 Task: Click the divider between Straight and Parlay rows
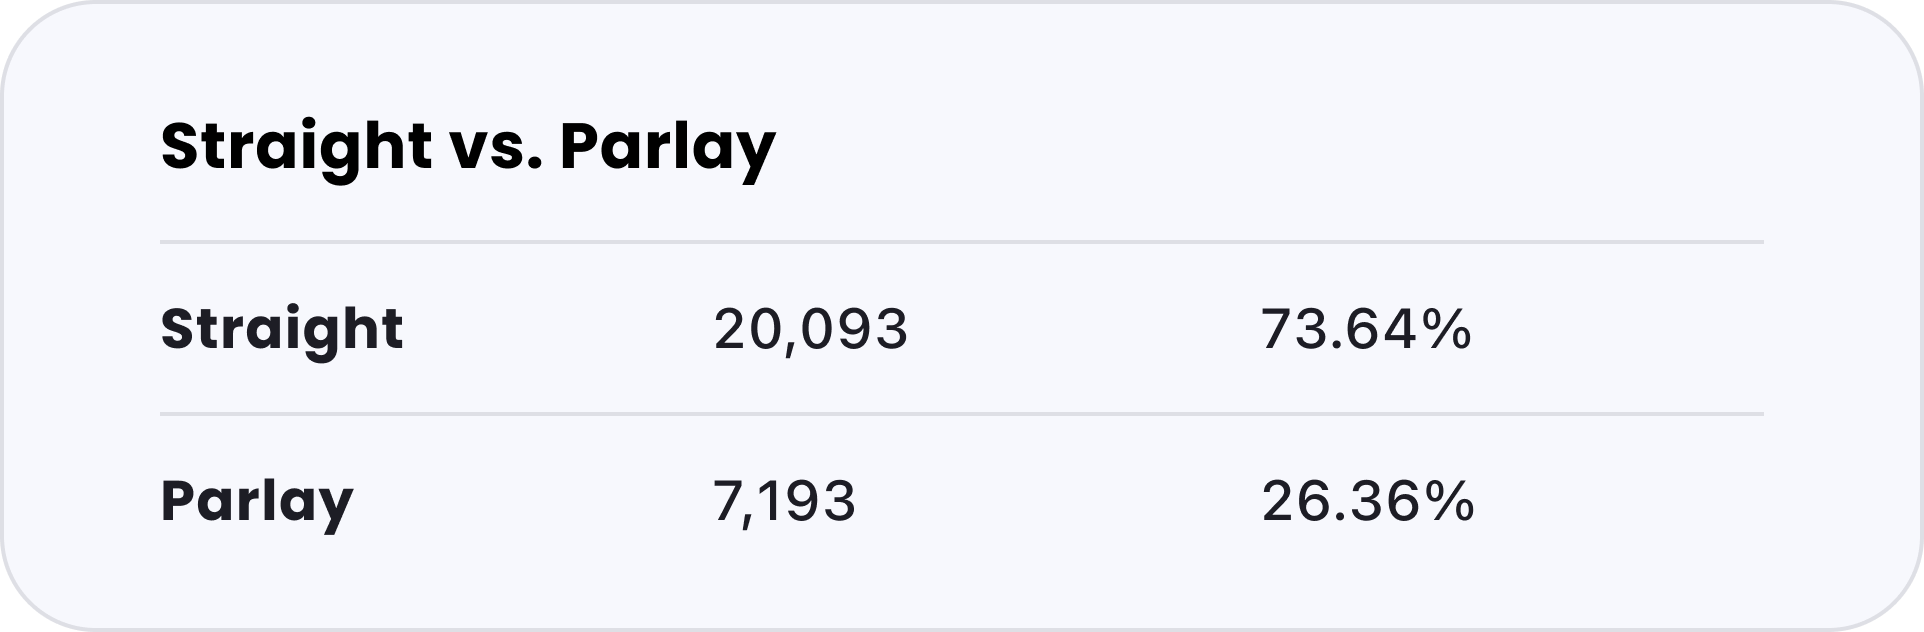pyautogui.click(x=962, y=414)
